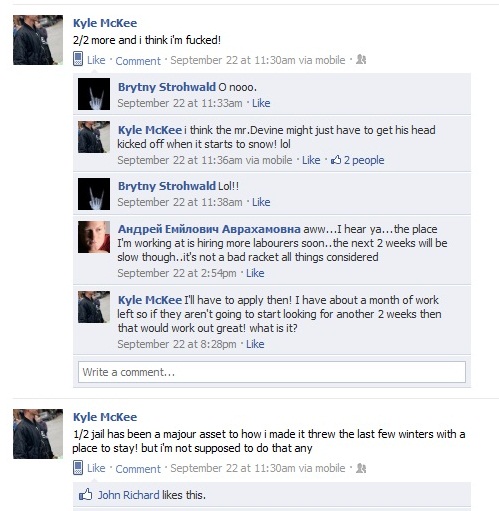This screenshot has height=511, width=499.
Task: Open the red-shirt commenter's profile picture
Action: click(94, 237)
